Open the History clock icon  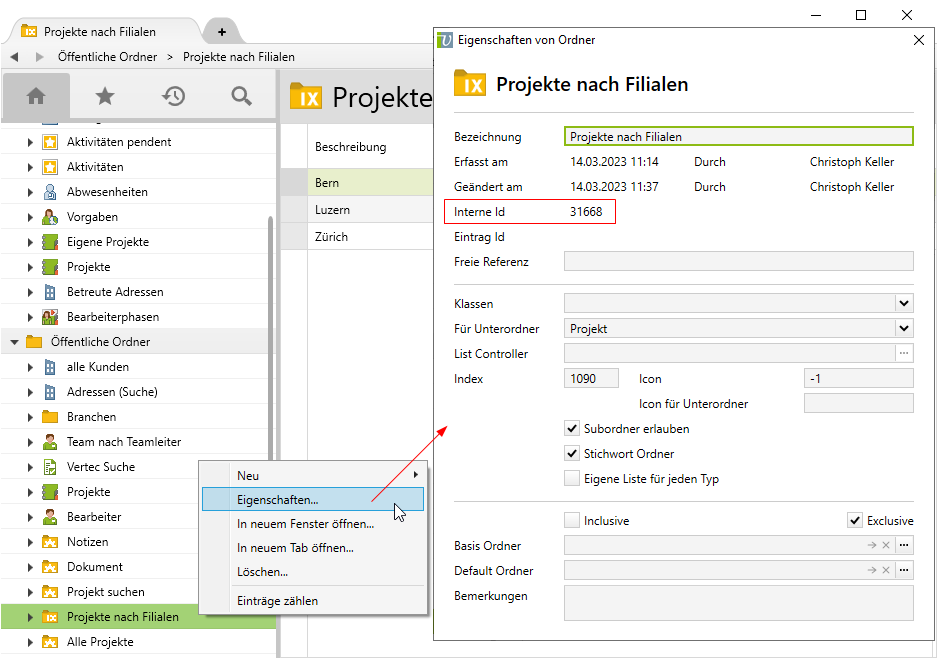(x=174, y=96)
